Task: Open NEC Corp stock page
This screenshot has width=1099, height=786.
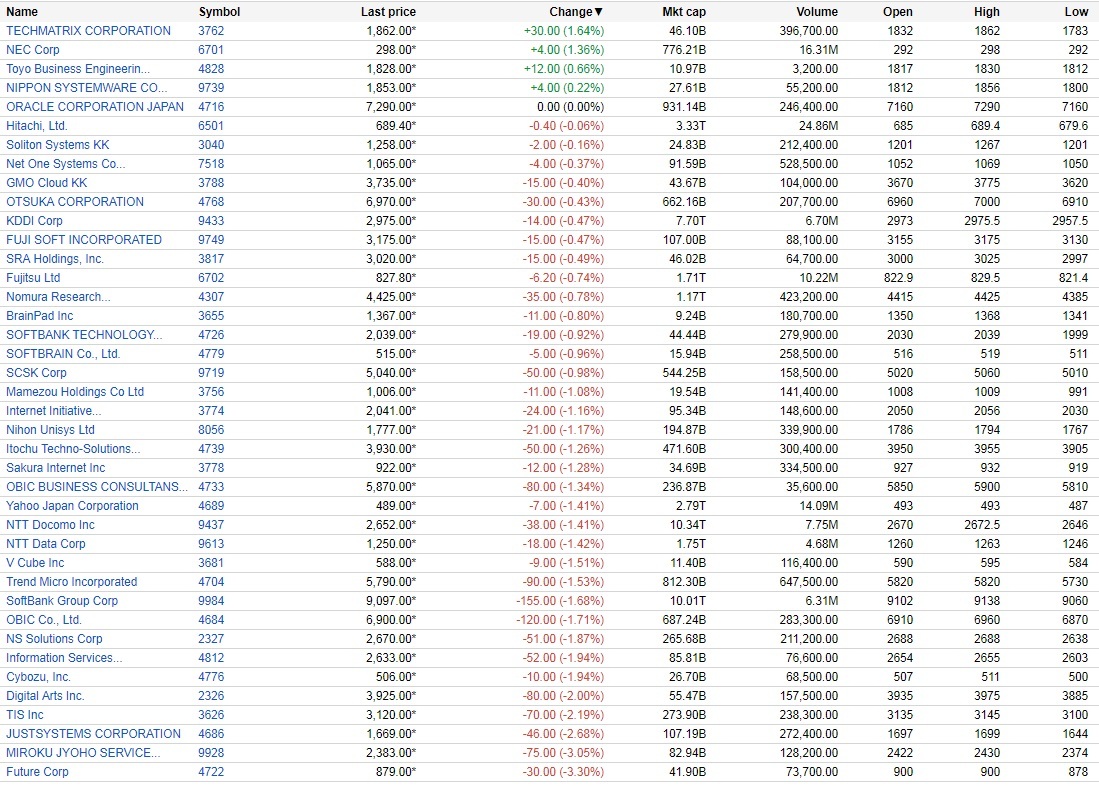Action: click(x=33, y=50)
